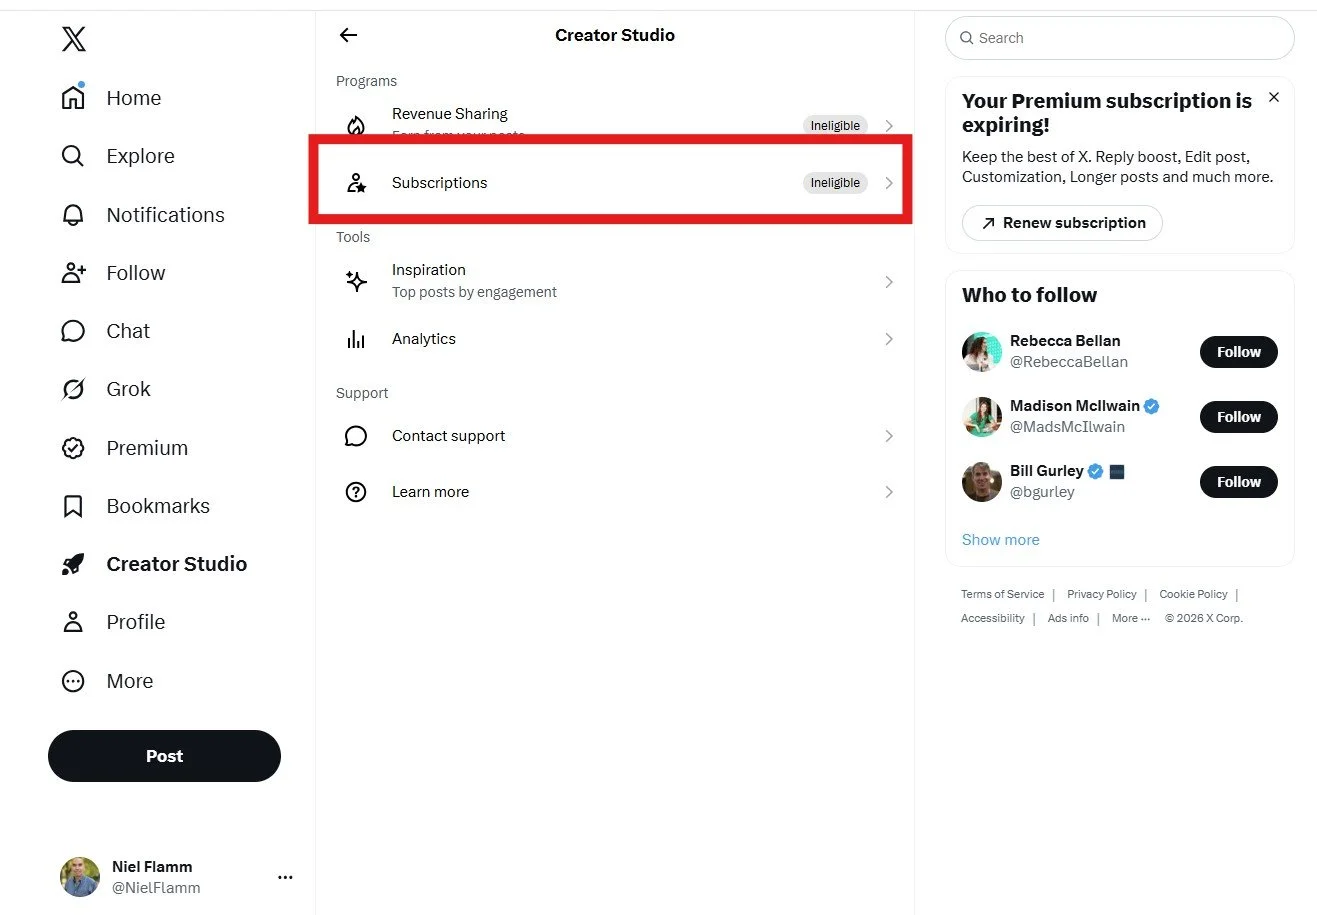Click in the Search input field

coord(1119,38)
